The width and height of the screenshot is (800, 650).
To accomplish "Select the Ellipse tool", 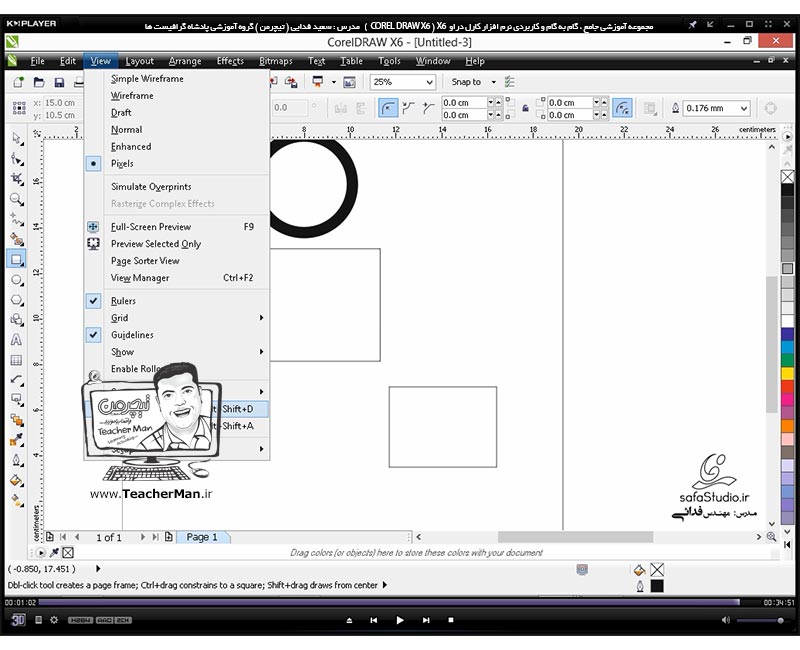I will [17, 280].
